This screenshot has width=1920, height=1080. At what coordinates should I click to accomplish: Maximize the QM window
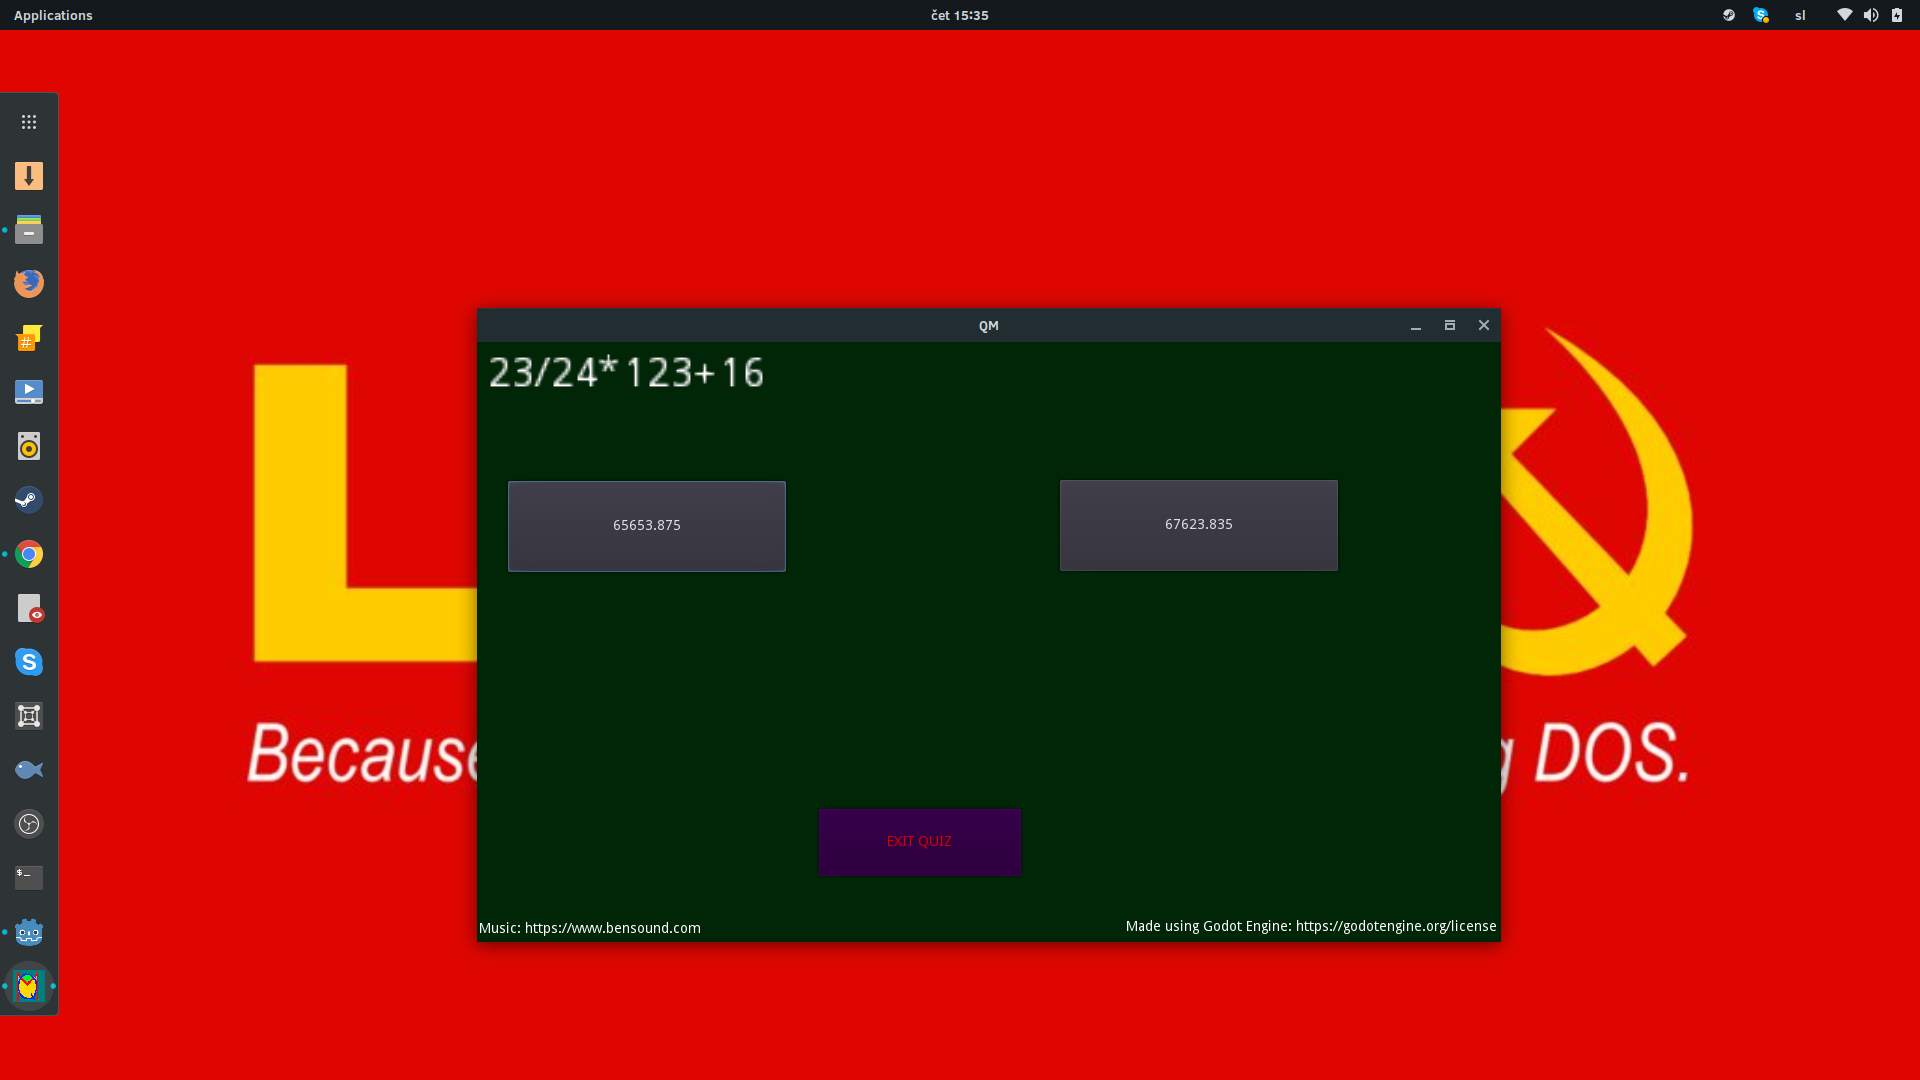click(x=1450, y=326)
